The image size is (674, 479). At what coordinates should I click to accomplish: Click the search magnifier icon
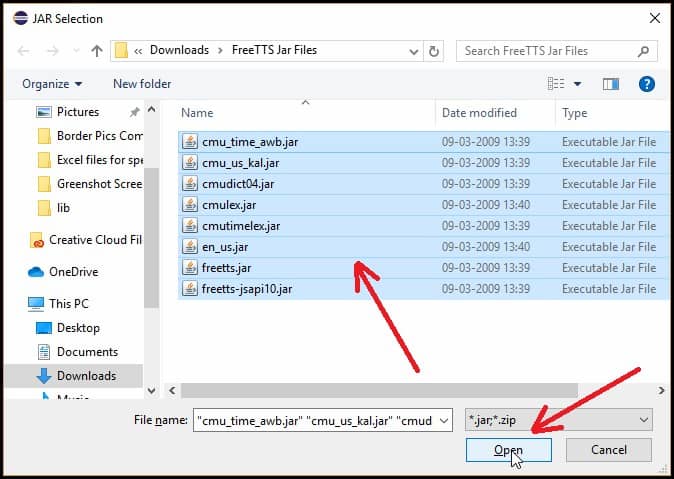643,51
